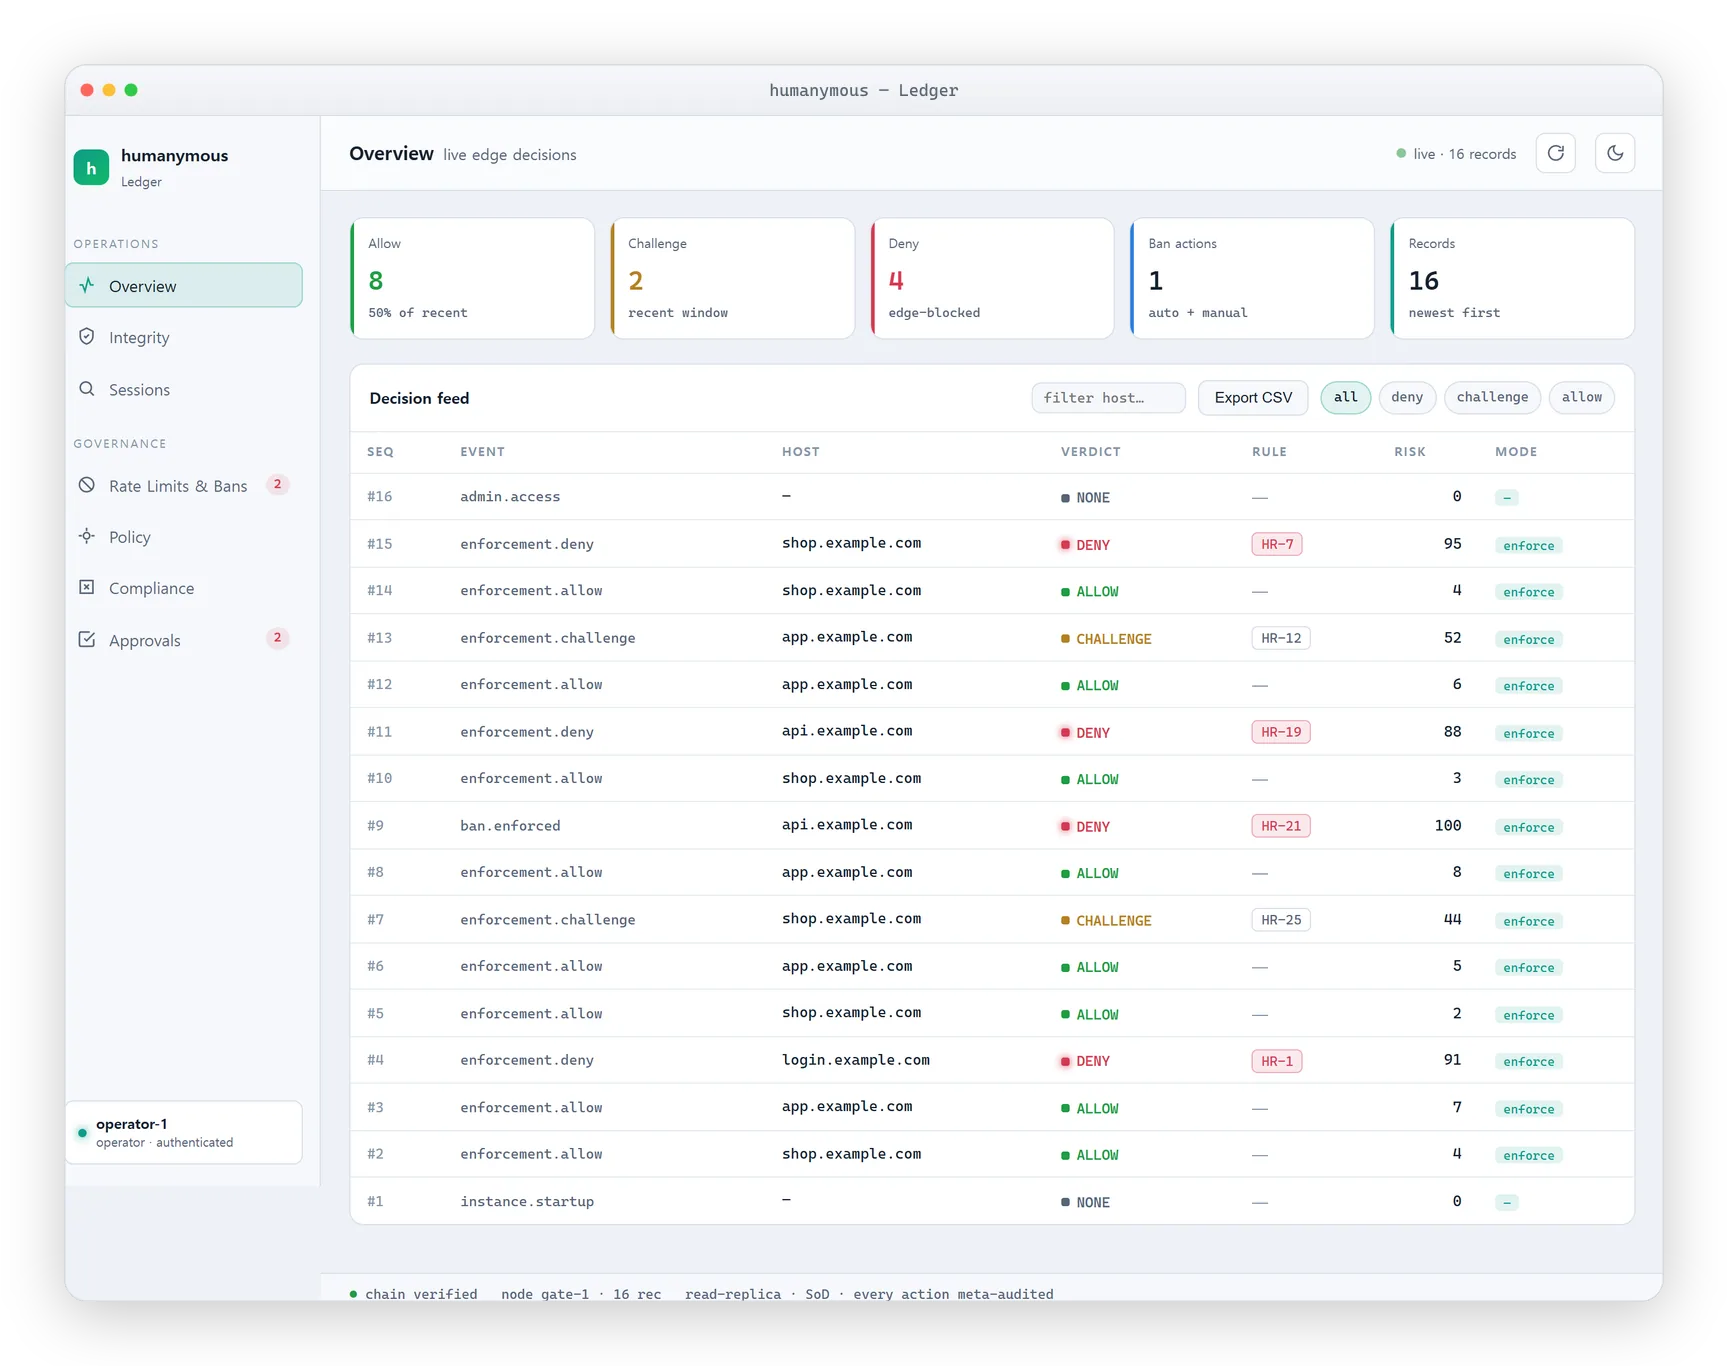This screenshot has width=1728, height=1366.
Task: Click the enforce mode tag in row #11
Action: (x=1529, y=733)
